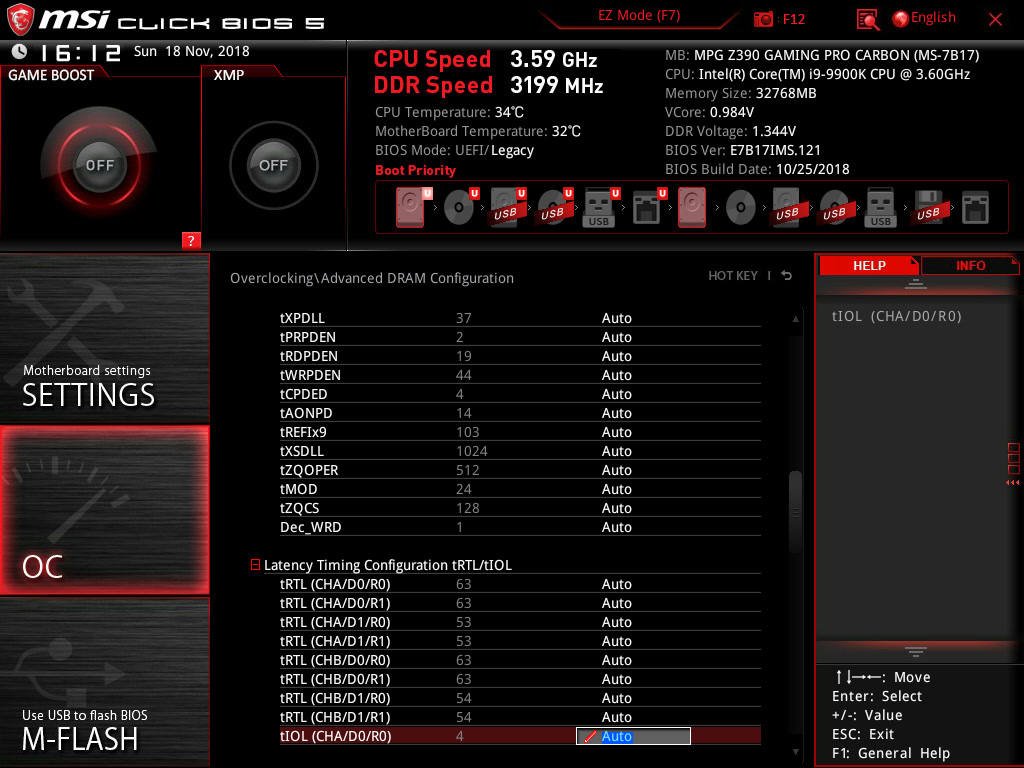Image resolution: width=1024 pixels, height=768 pixels.
Task: Change language via English globe icon
Action: (923, 18)
